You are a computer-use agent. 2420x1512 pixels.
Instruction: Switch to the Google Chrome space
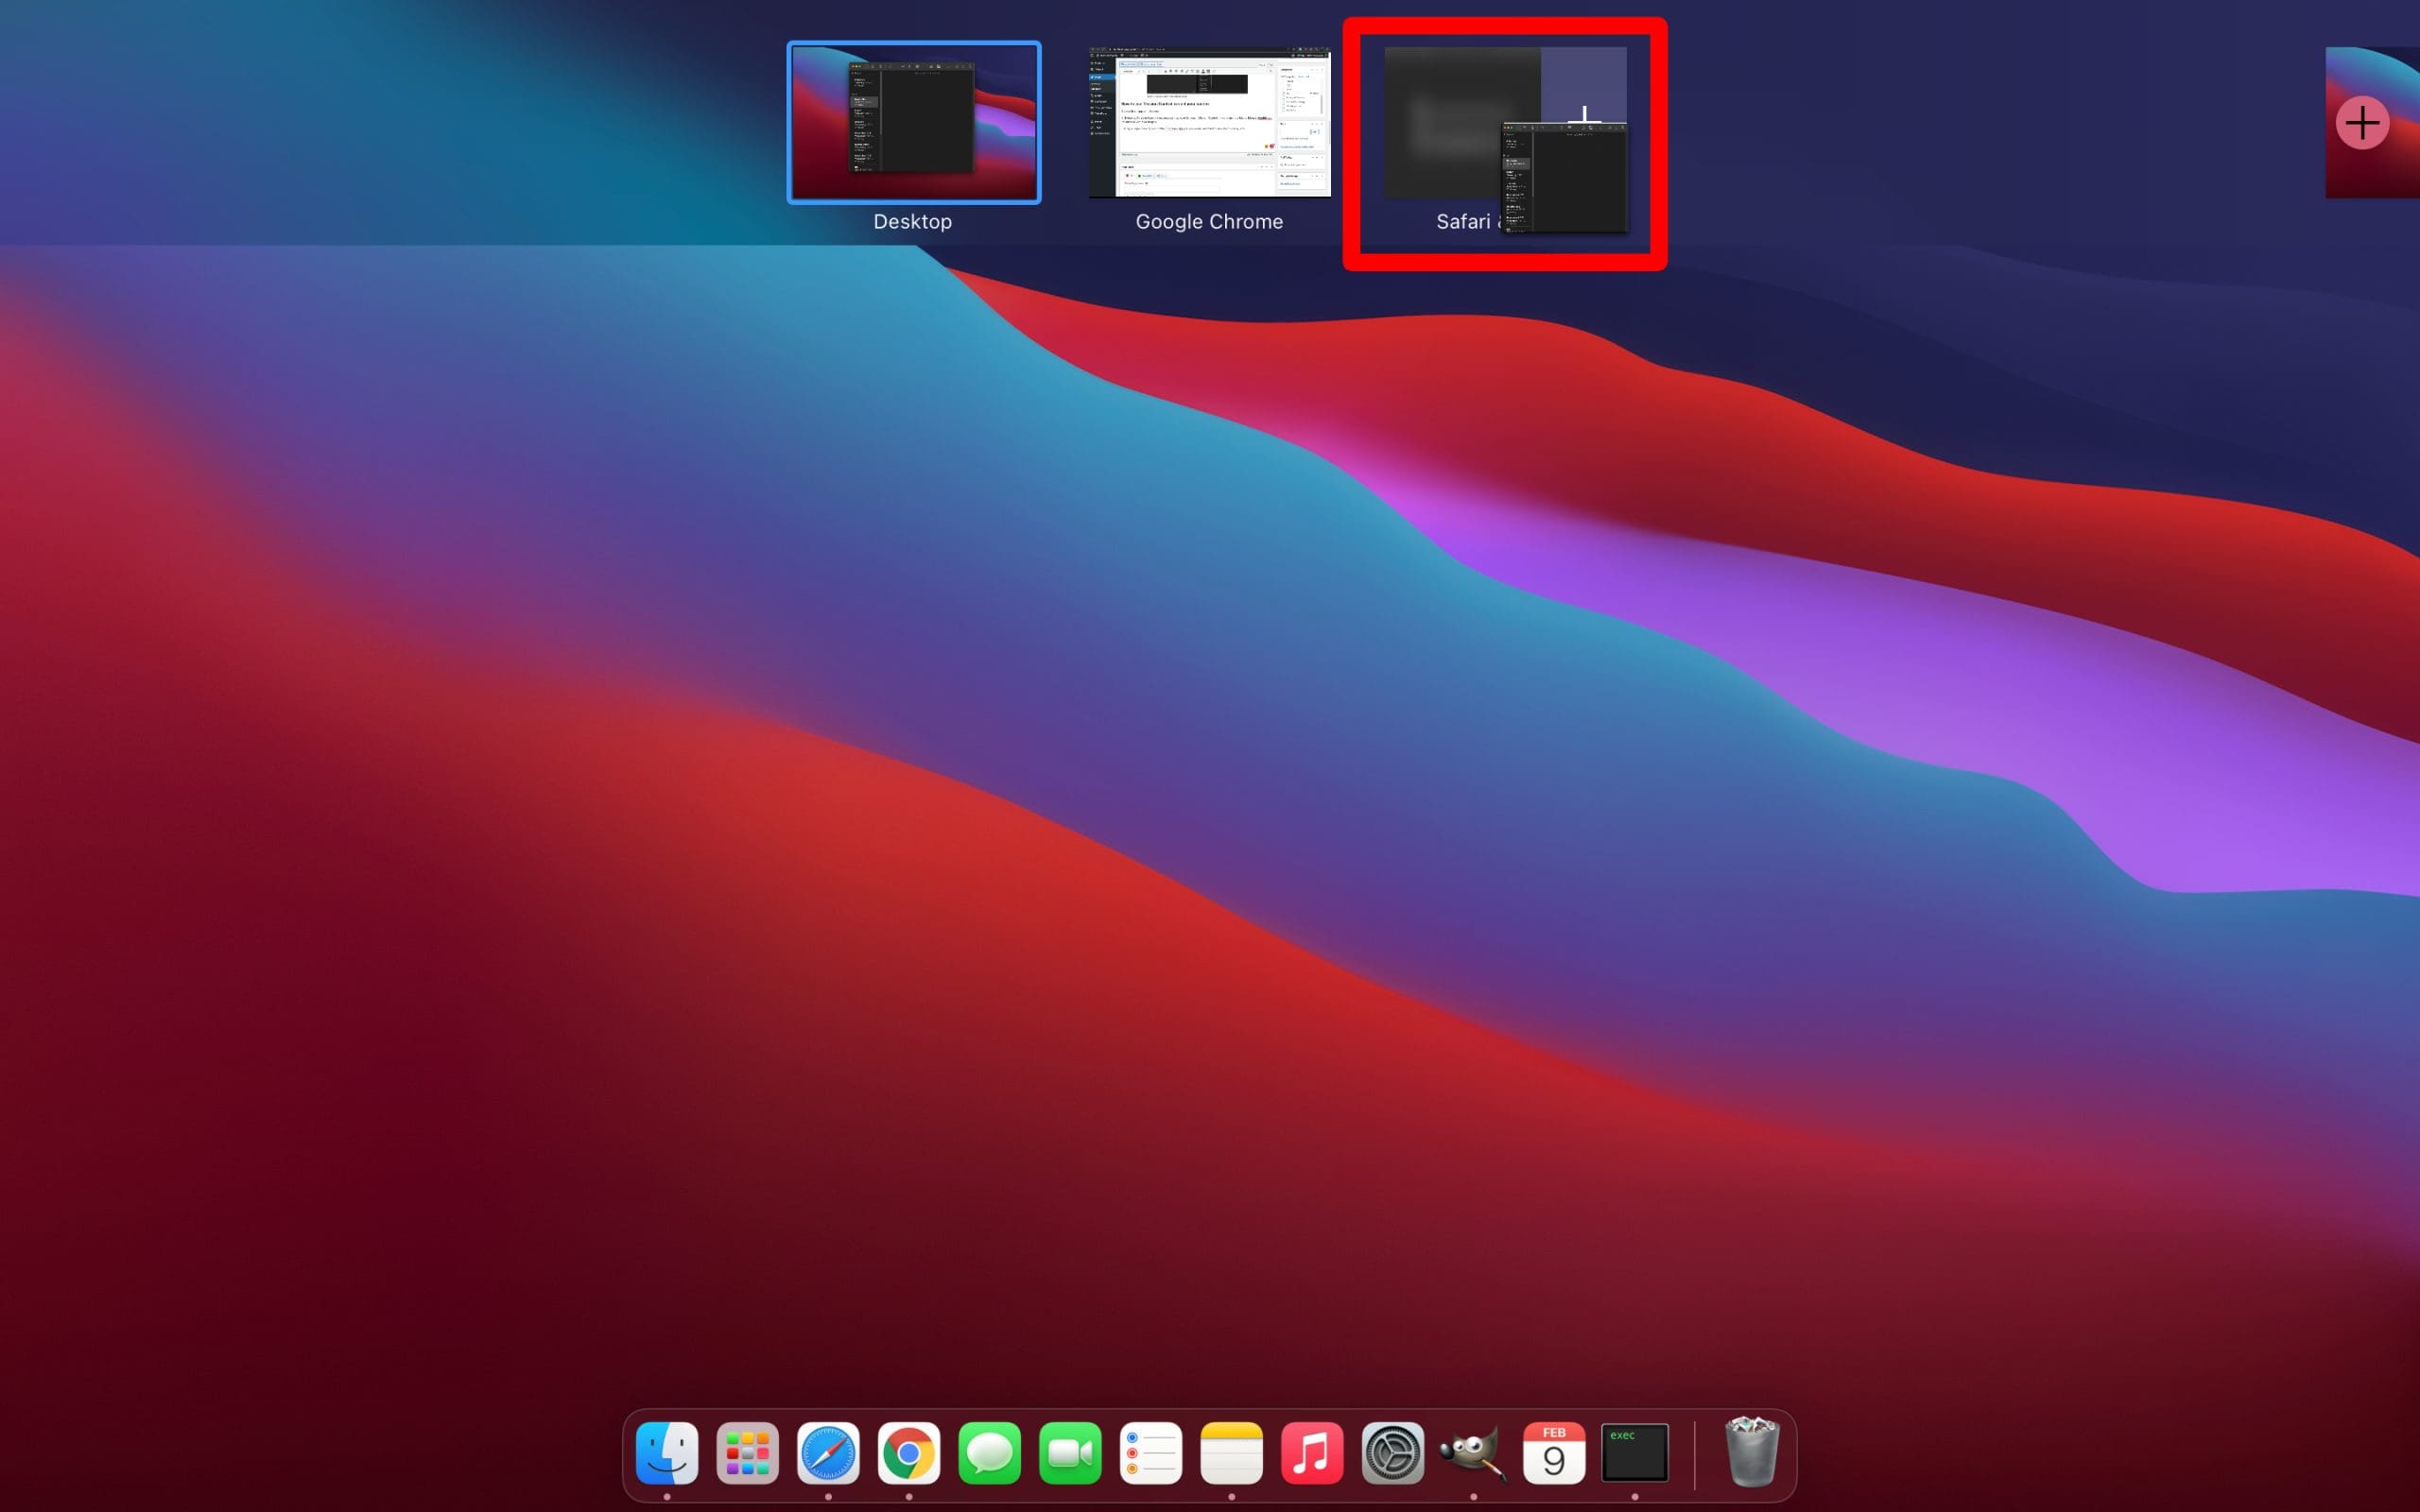tap(1209, 122)
